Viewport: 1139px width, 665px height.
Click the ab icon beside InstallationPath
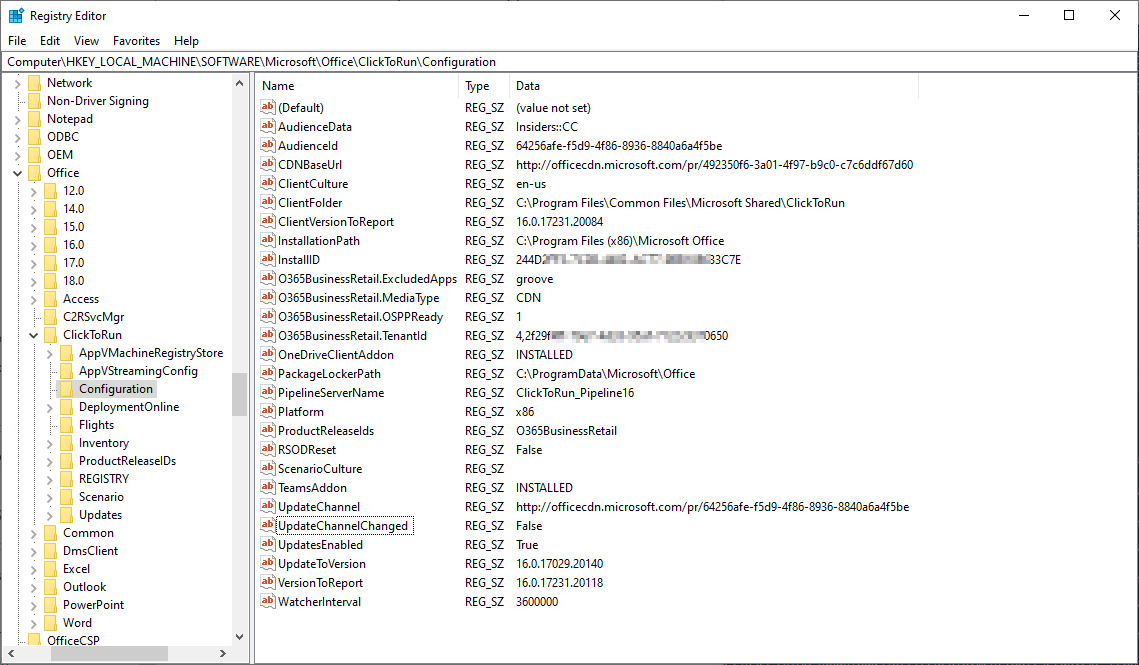(267, 240)
